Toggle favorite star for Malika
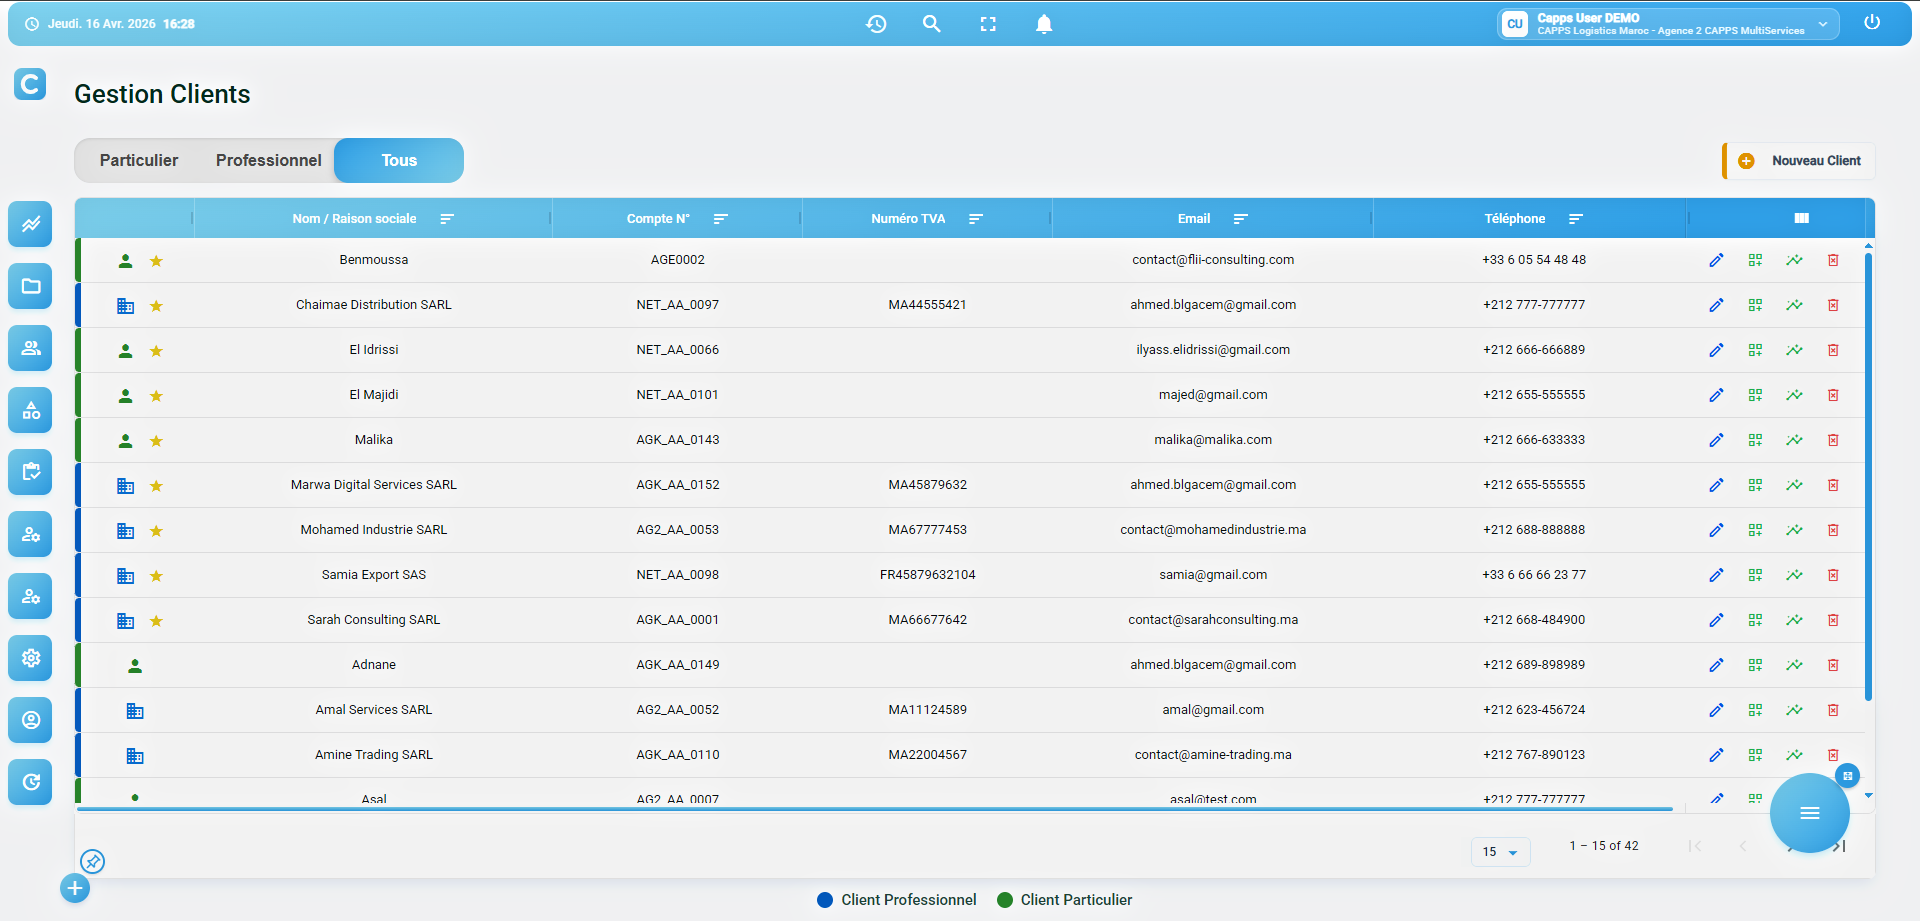 pos(156,441)
